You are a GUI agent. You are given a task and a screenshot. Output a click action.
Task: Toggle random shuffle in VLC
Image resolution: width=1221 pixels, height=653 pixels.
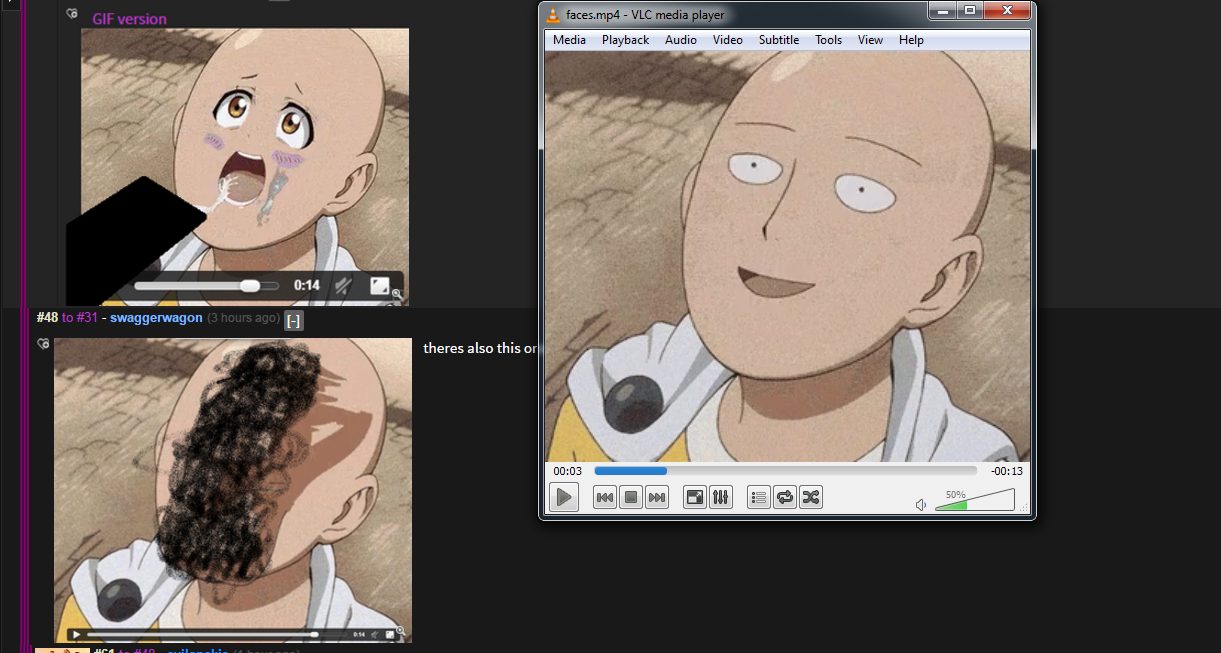point(811,497)
